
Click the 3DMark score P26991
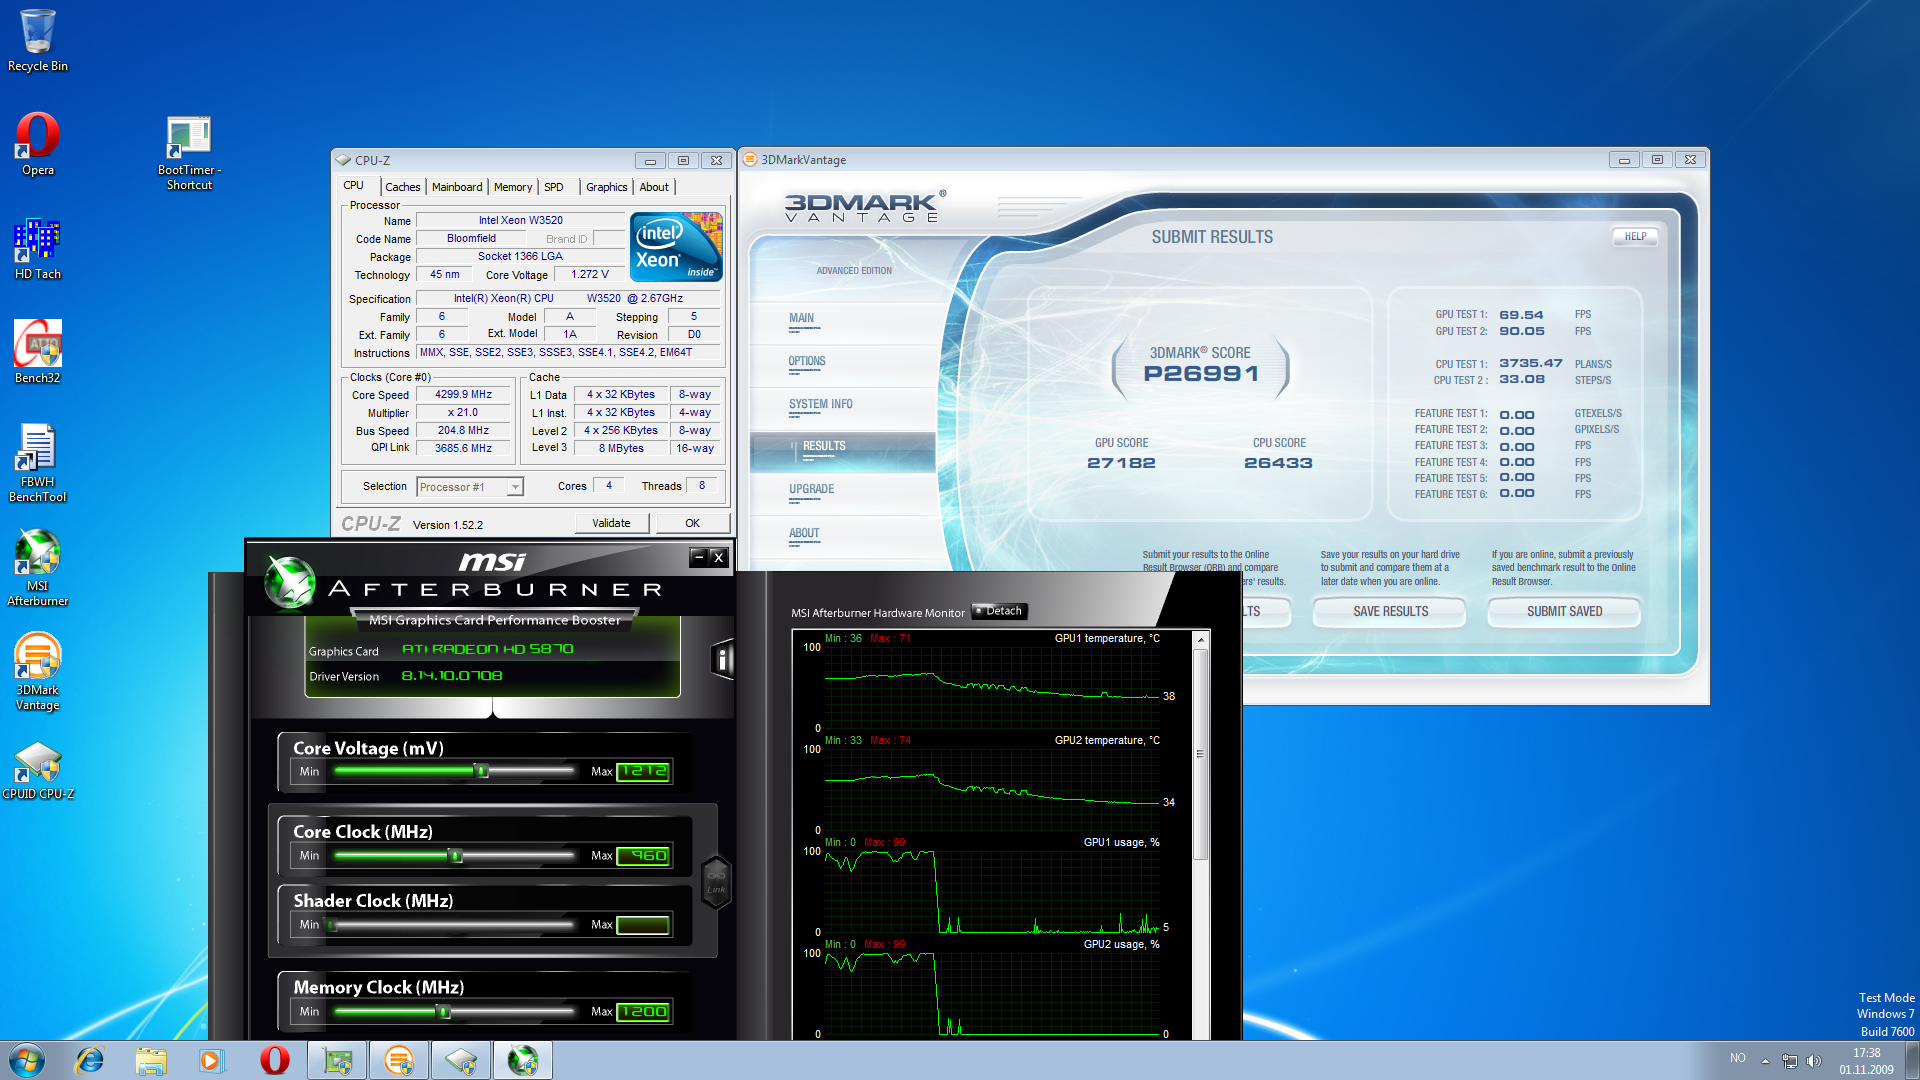tap(1200, 374)
